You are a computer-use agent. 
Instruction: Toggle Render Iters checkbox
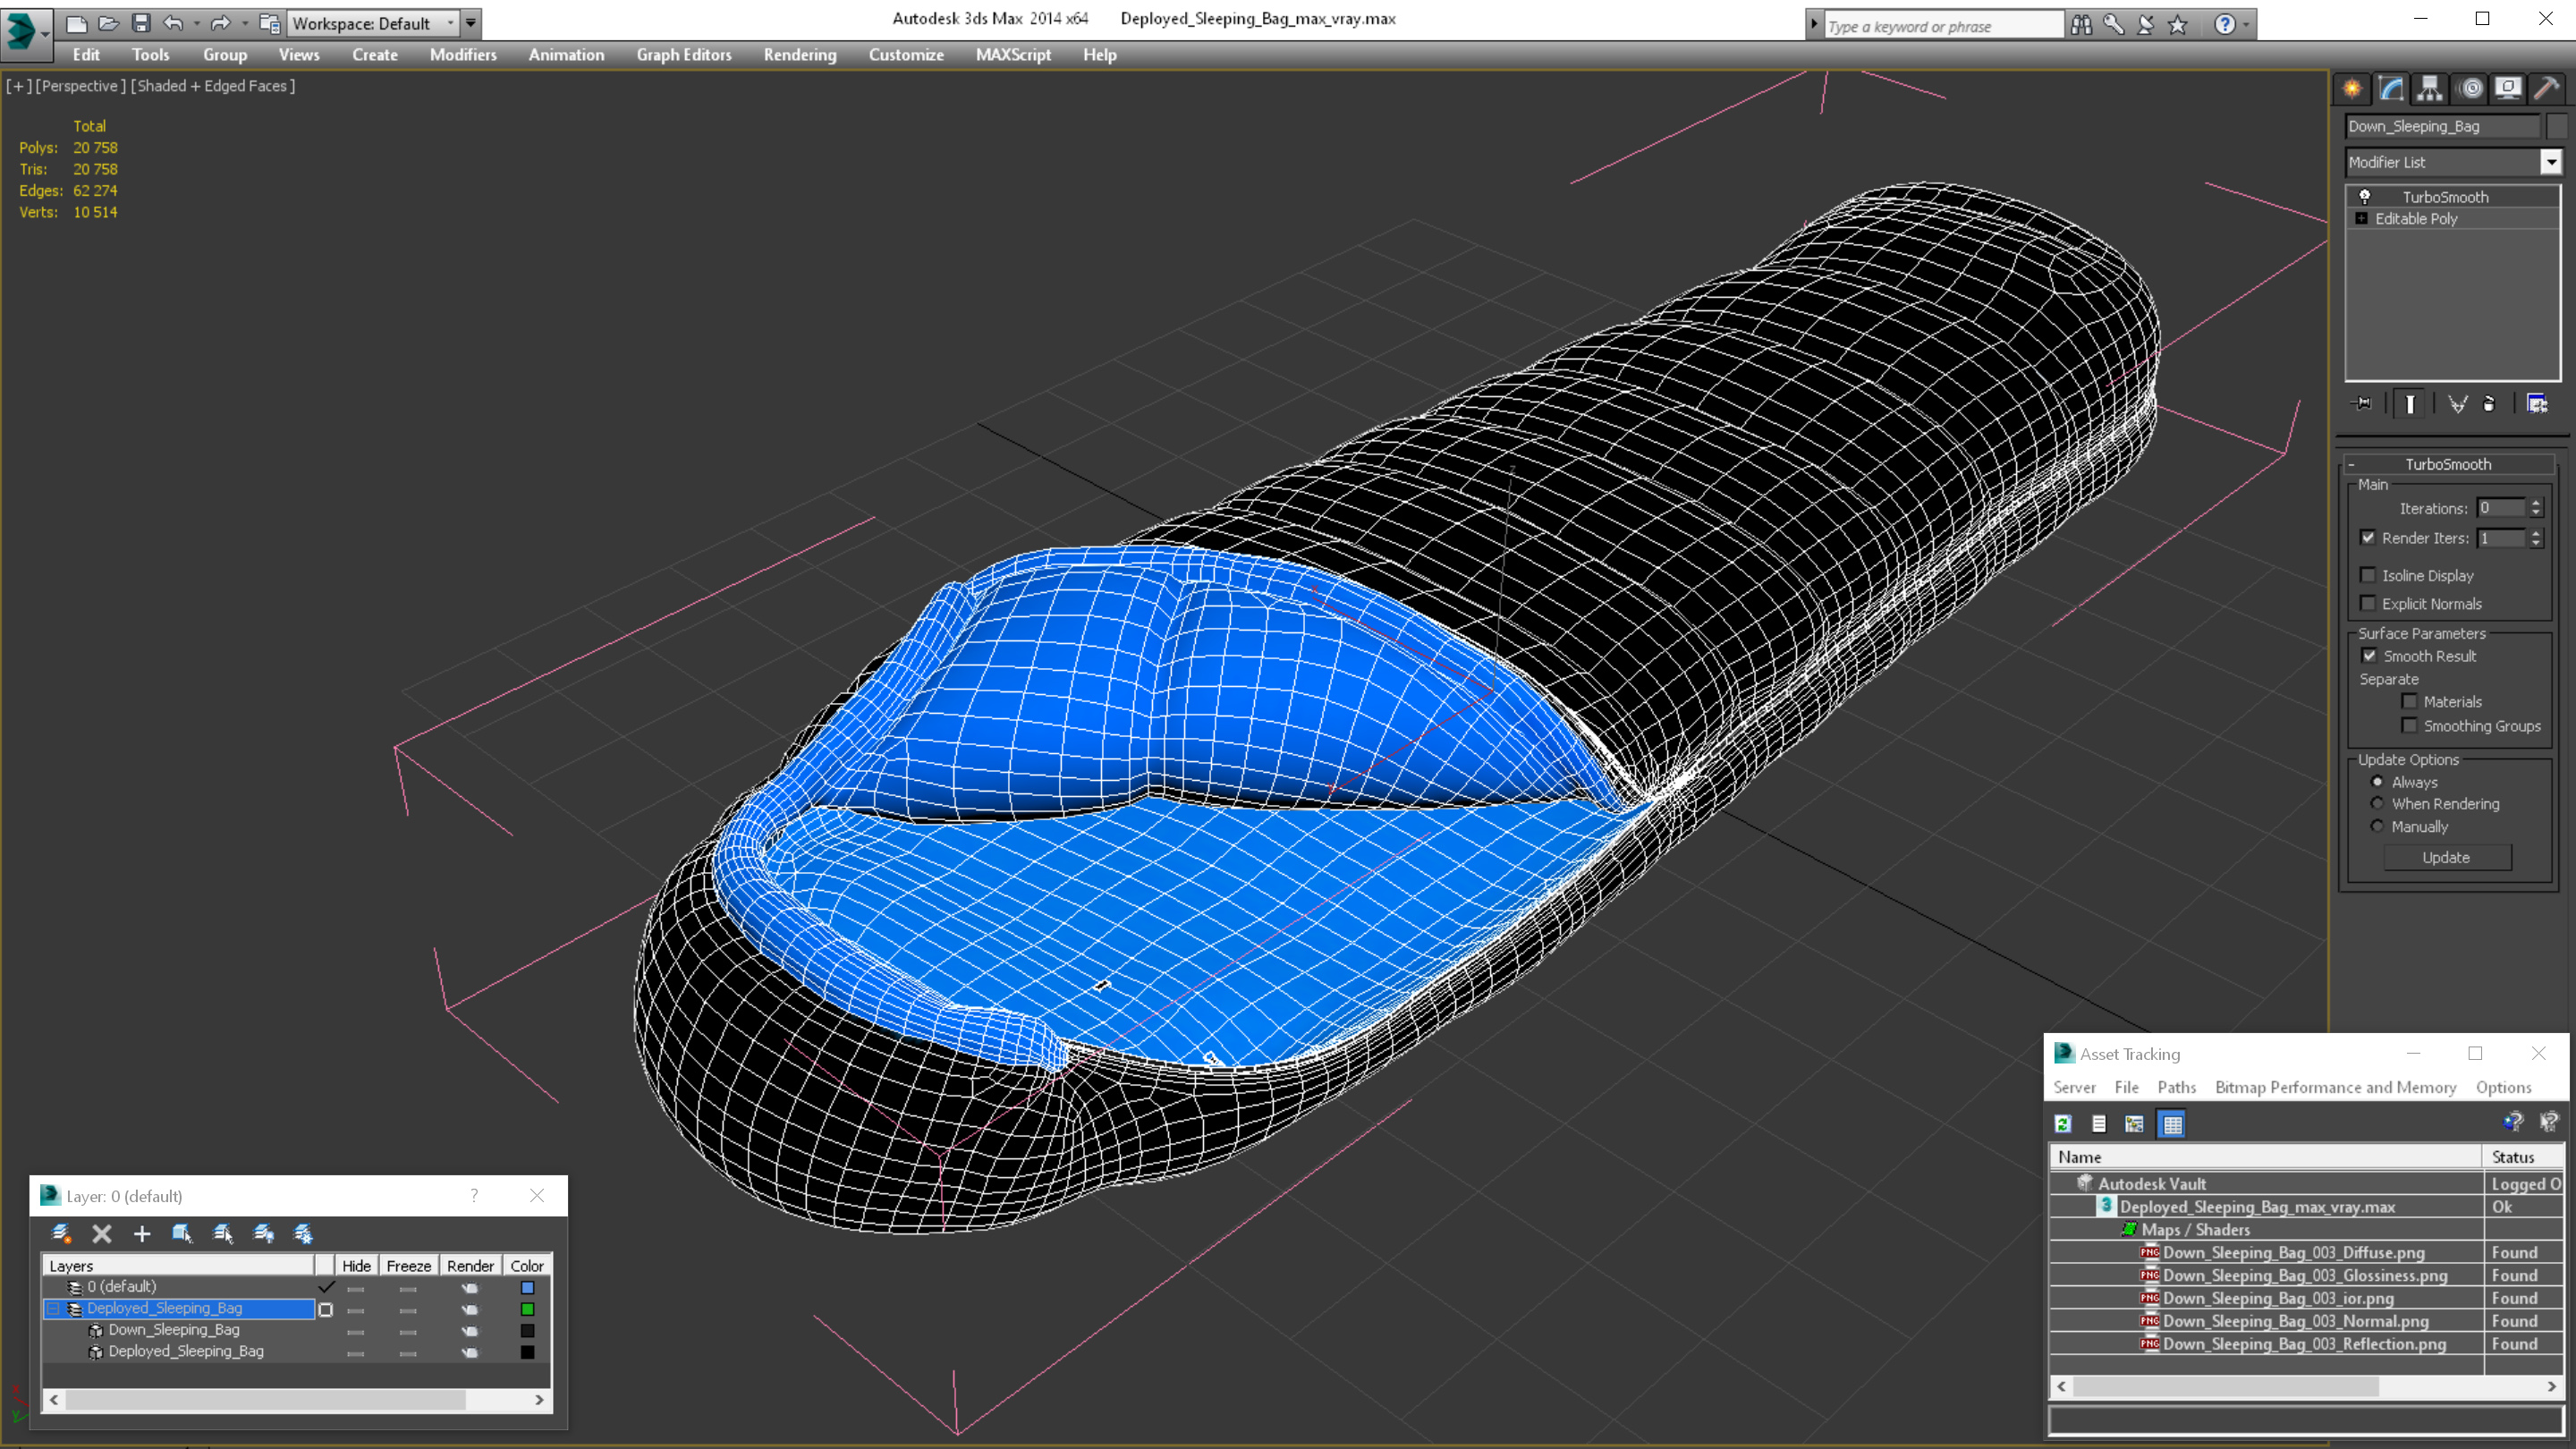[x=2368, y=538]
